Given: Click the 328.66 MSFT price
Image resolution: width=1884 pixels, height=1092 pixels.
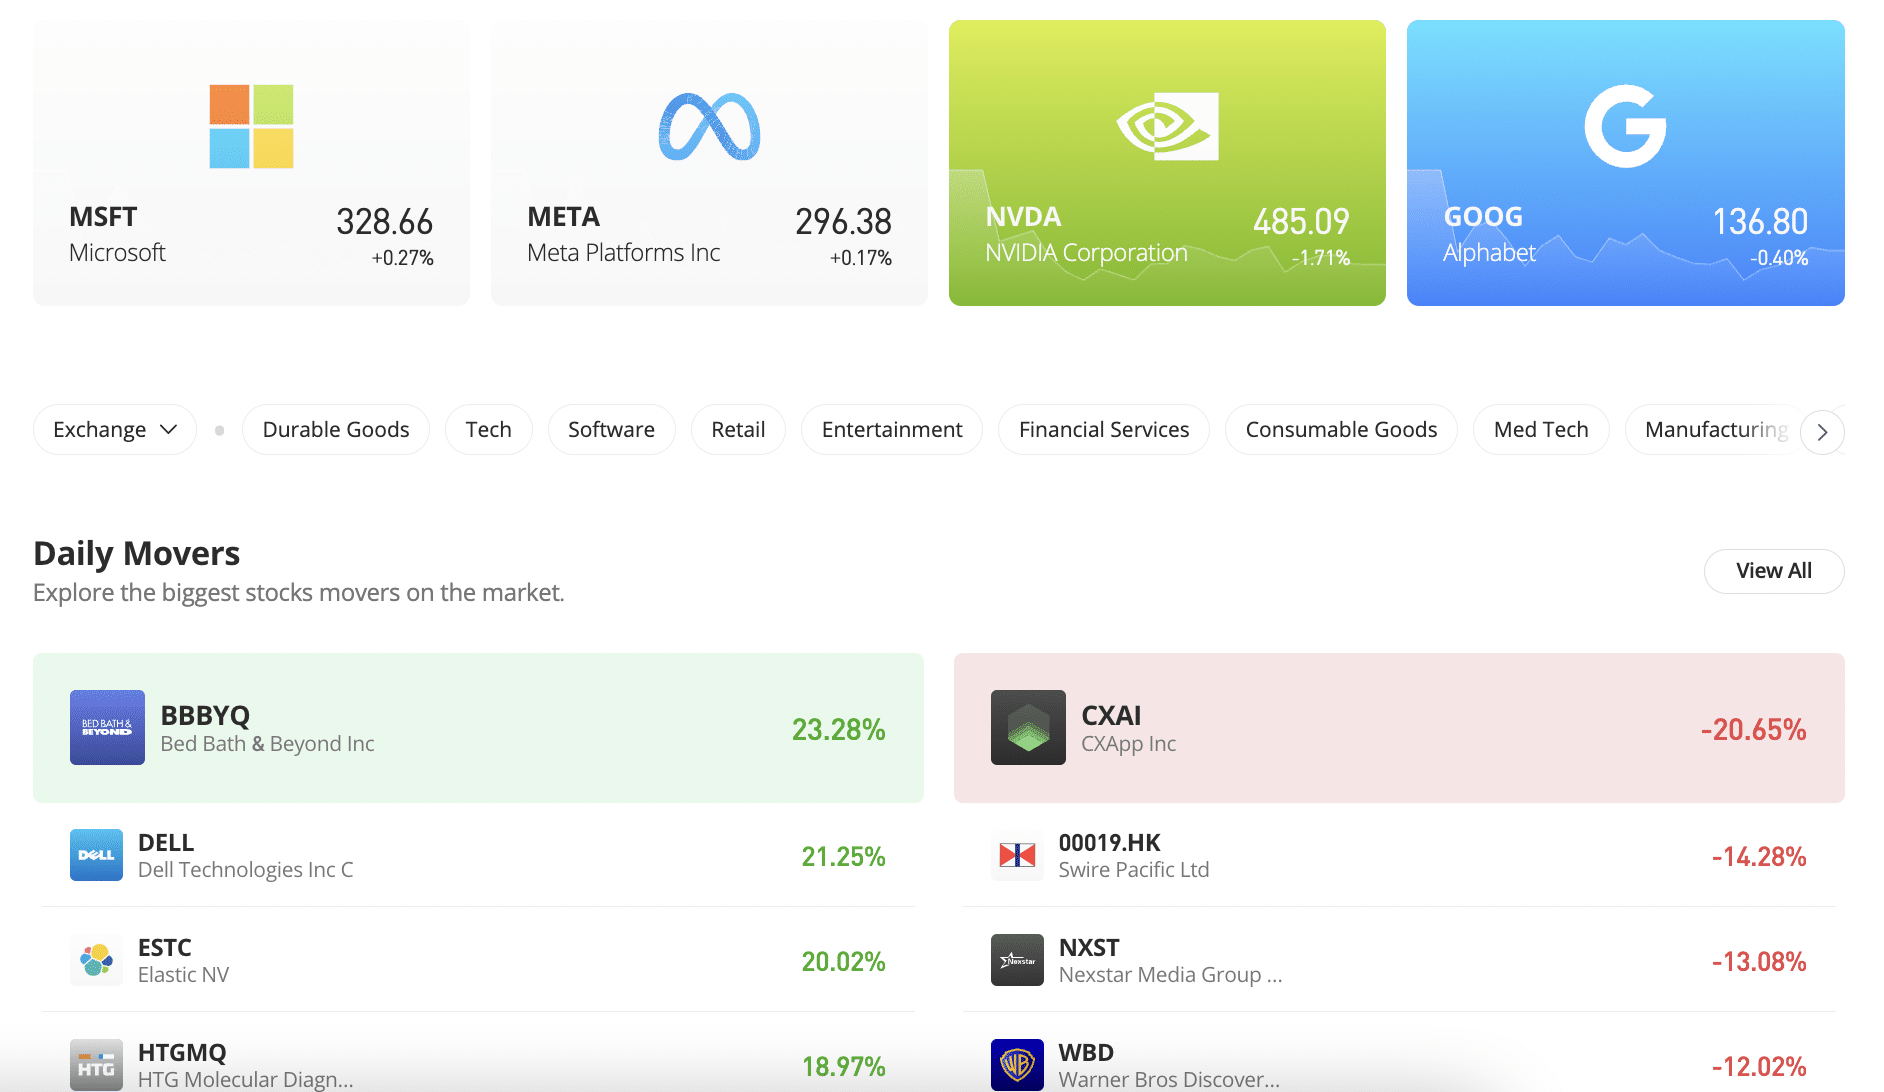Looking at the screenshot, I should pos(384,222).
